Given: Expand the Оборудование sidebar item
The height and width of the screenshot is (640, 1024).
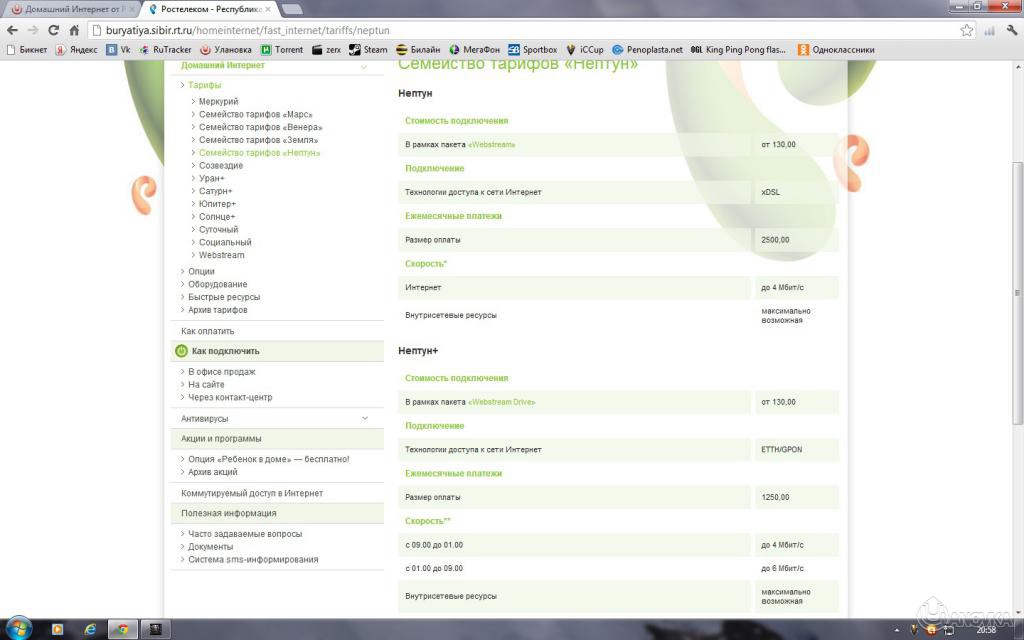Looking at the screenshot, I should [217, 285].
